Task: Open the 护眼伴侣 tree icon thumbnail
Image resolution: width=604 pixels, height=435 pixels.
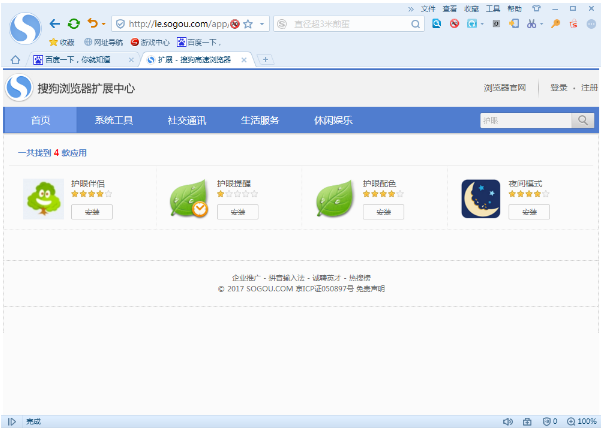Action: (x=44, y=199)
